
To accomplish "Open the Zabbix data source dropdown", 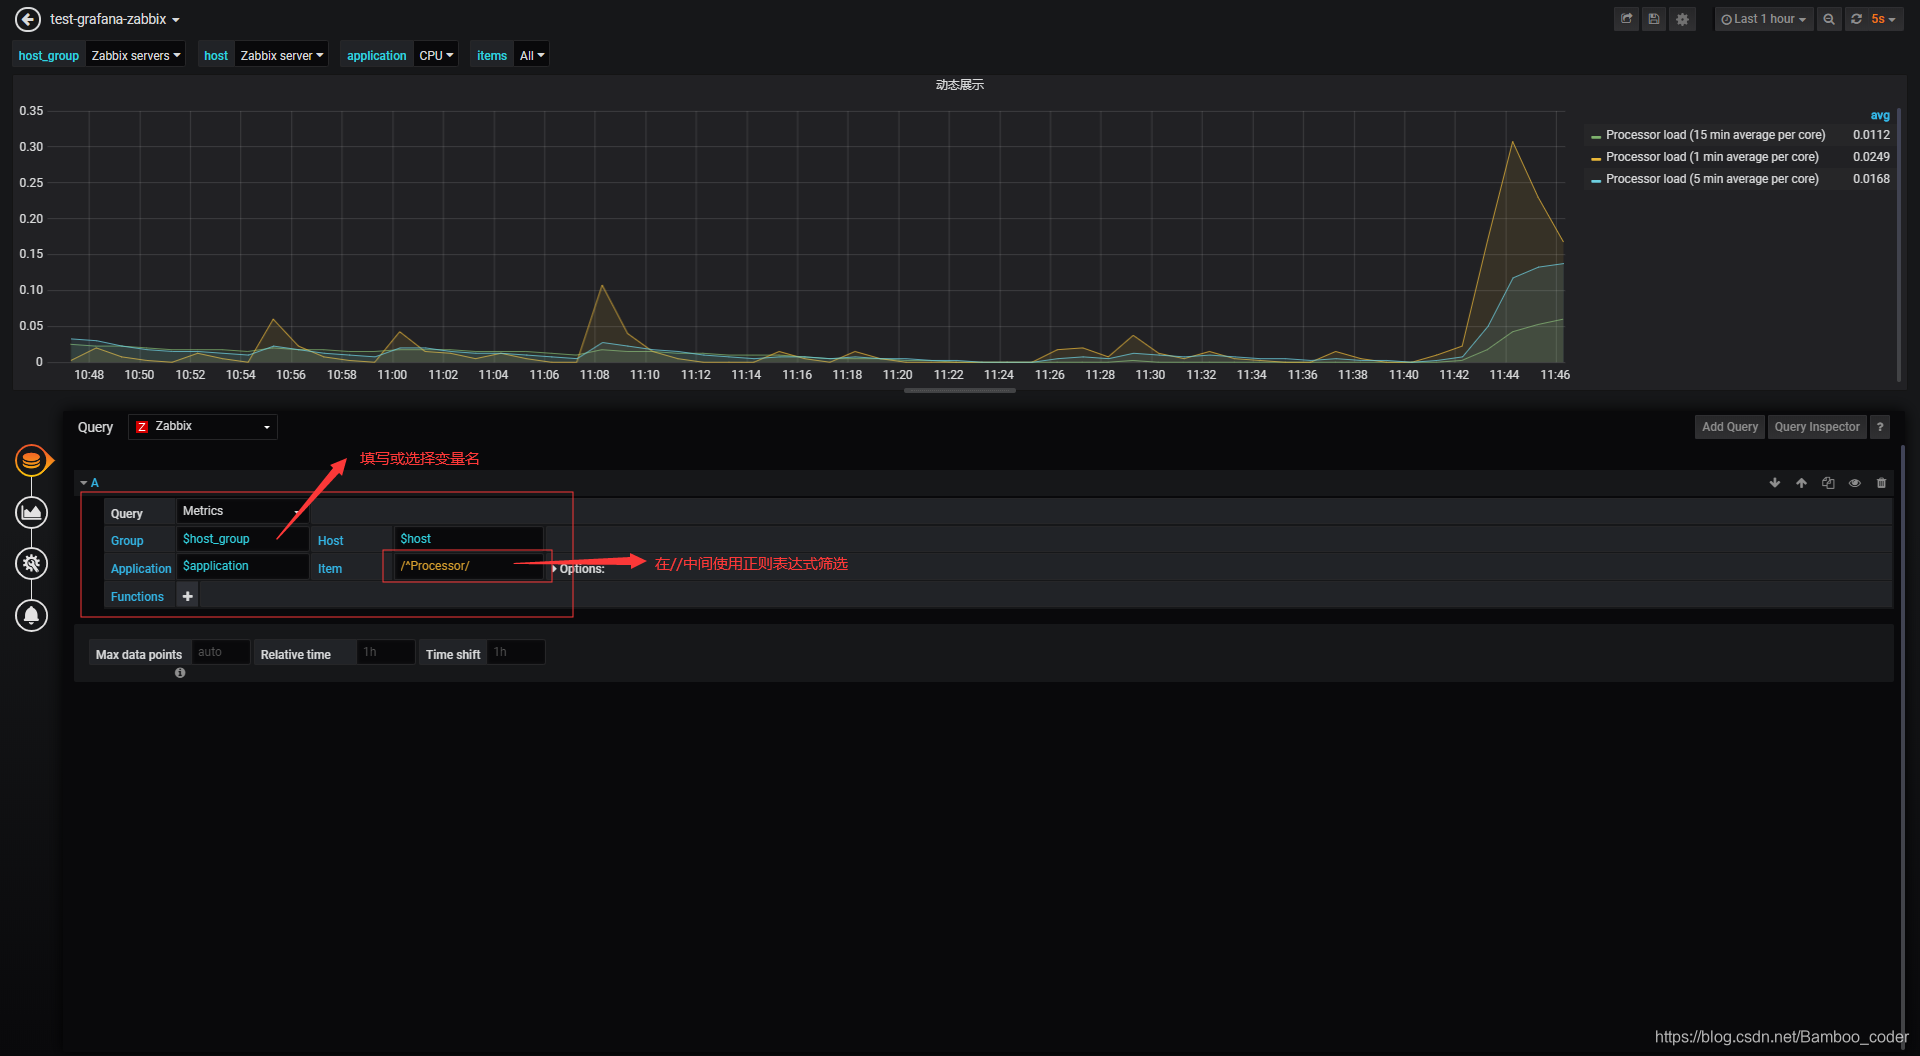I will click(x=203, y=427).
